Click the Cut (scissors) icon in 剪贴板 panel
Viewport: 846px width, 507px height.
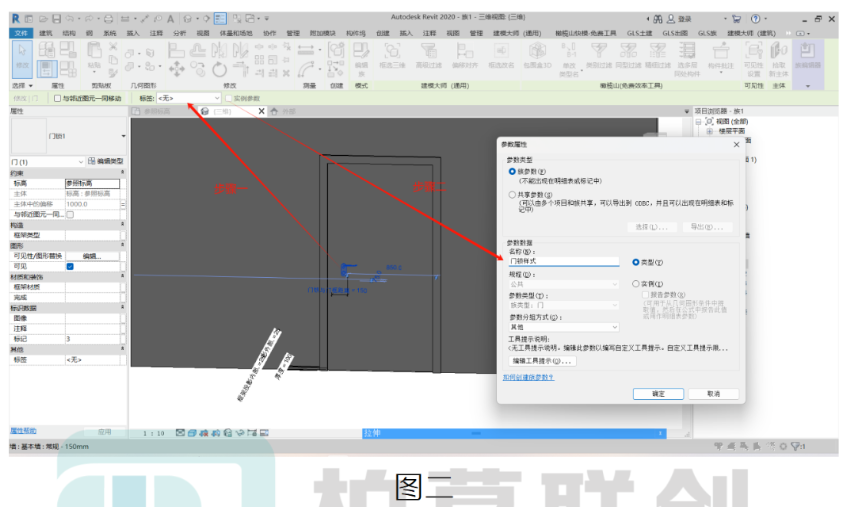(x=113, y=47)
